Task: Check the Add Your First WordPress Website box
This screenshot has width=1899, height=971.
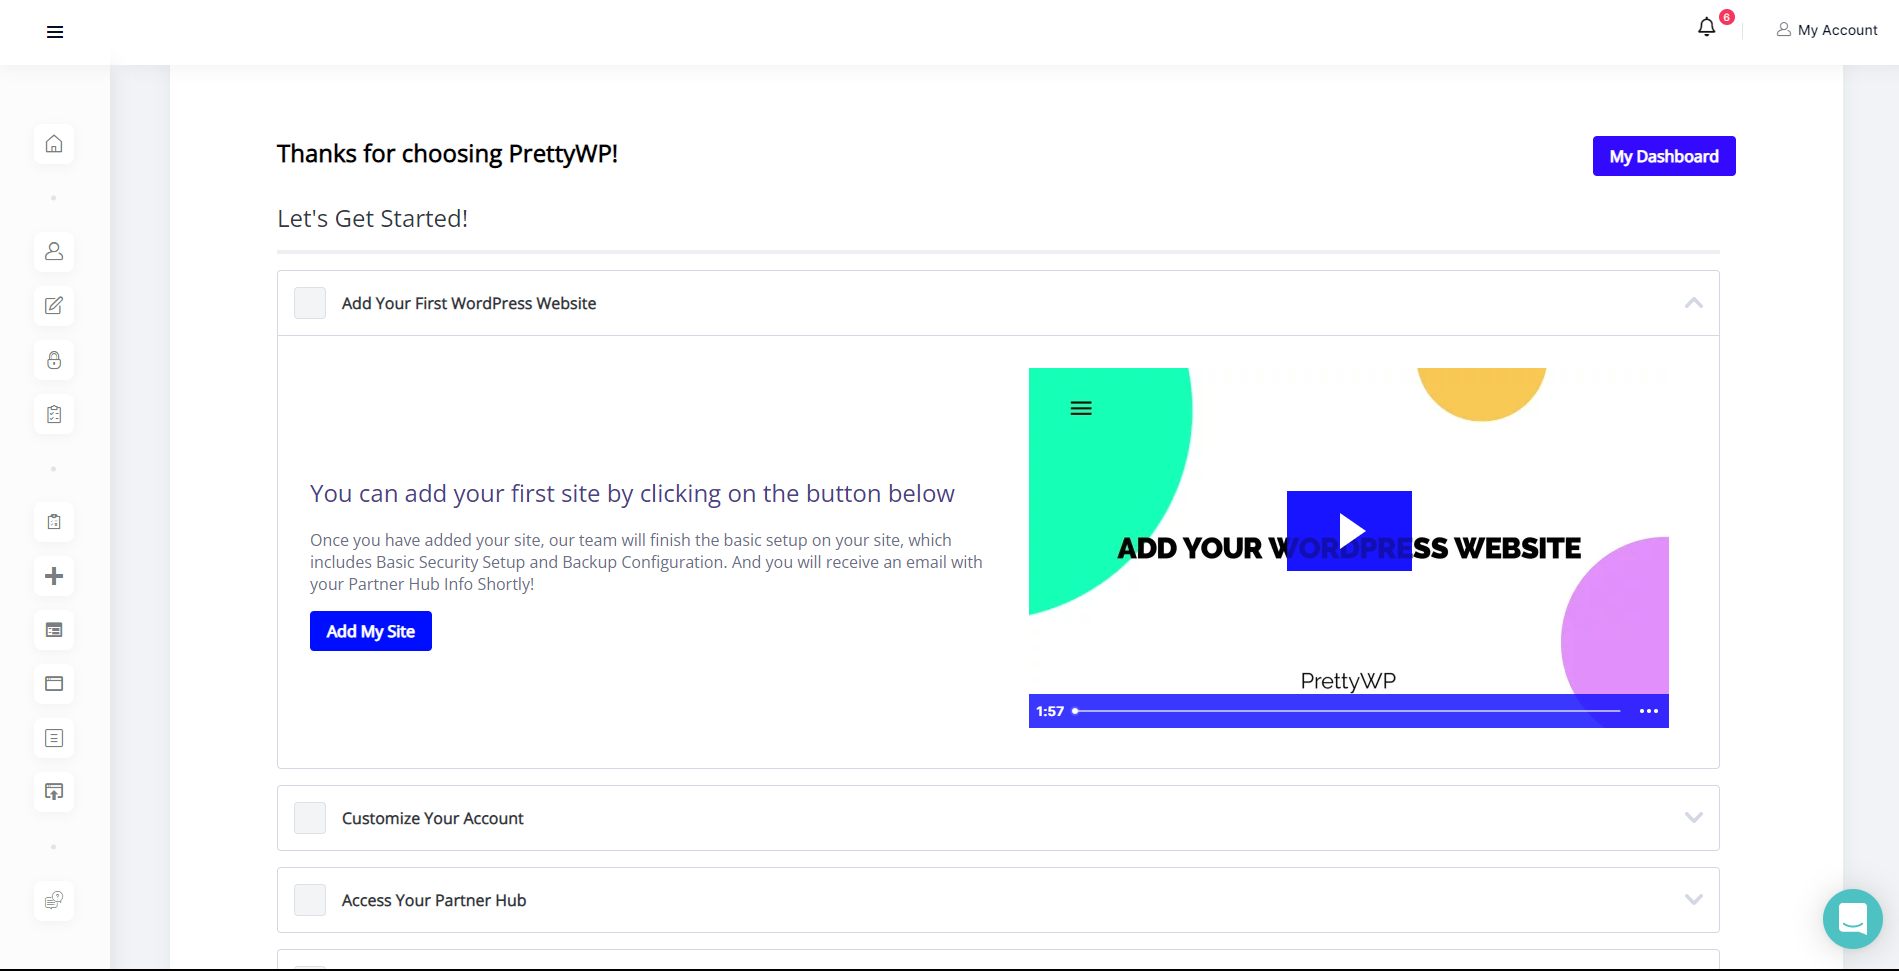Action: coord(310,303)
